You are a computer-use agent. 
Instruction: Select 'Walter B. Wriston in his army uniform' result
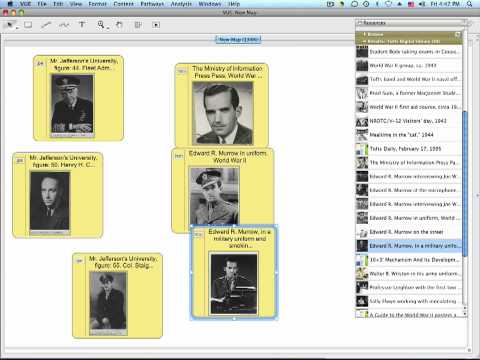409,274
